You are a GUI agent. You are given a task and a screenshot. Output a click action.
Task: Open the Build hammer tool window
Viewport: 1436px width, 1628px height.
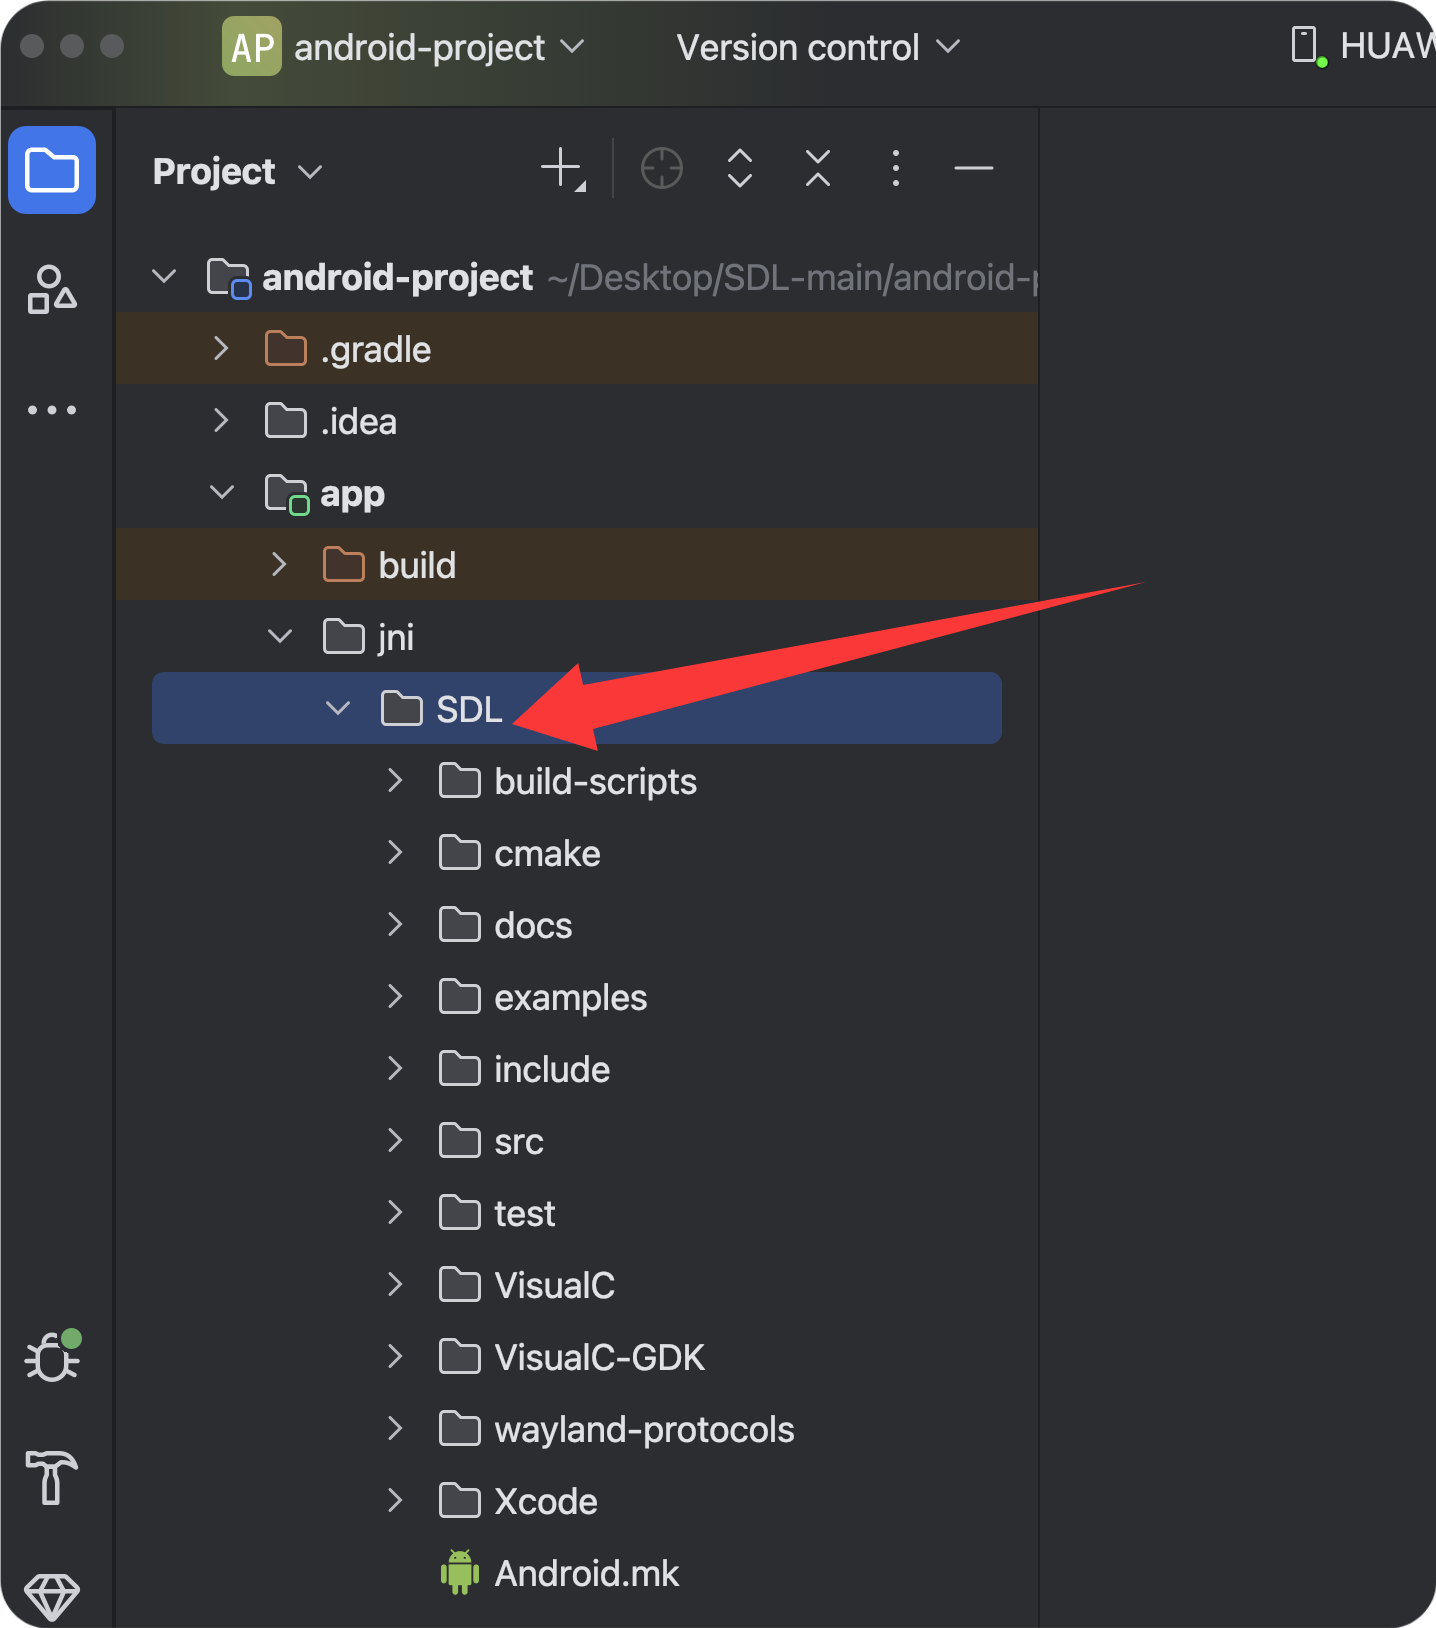click(x=52, y=1477)
